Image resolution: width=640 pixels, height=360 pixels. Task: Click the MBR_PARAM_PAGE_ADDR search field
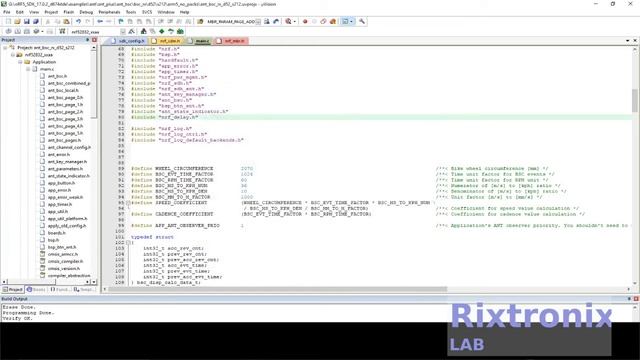coord(231,22)
